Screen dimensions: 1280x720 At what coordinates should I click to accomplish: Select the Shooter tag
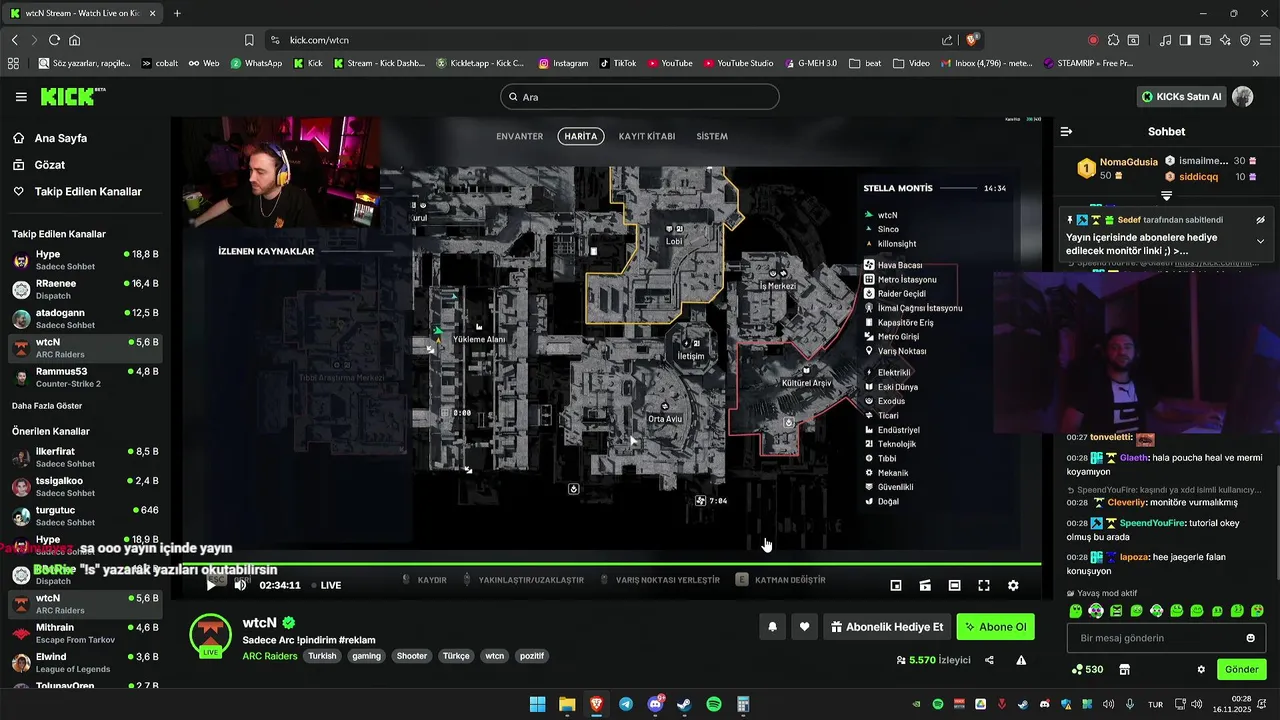(412, 656)
